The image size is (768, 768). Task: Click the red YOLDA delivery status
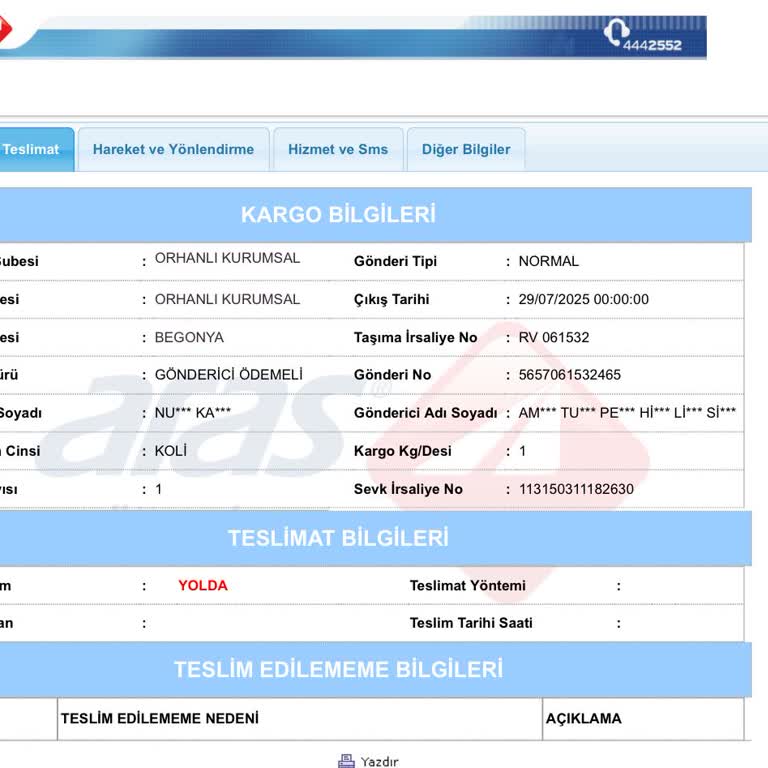203,586
